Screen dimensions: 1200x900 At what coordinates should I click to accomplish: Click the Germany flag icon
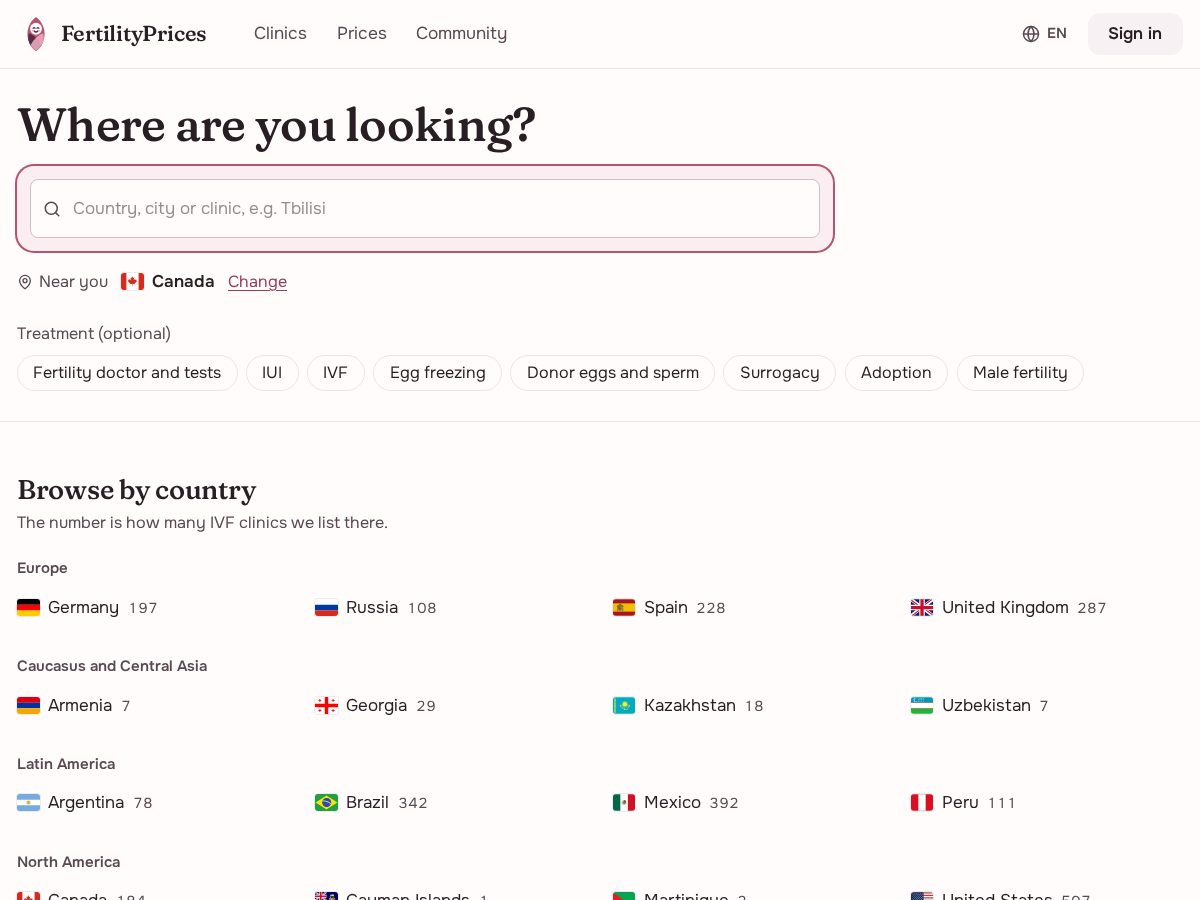click(29, 608)
